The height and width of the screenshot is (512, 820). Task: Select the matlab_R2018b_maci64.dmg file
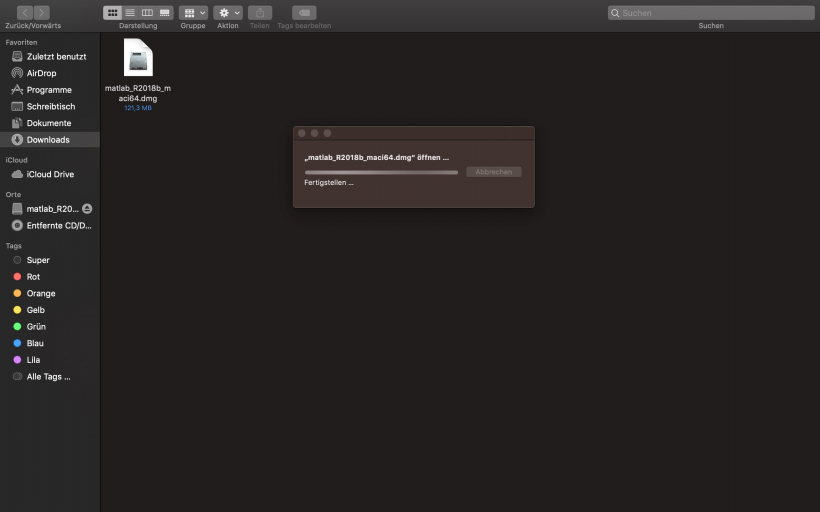click(x=138, y=60)
